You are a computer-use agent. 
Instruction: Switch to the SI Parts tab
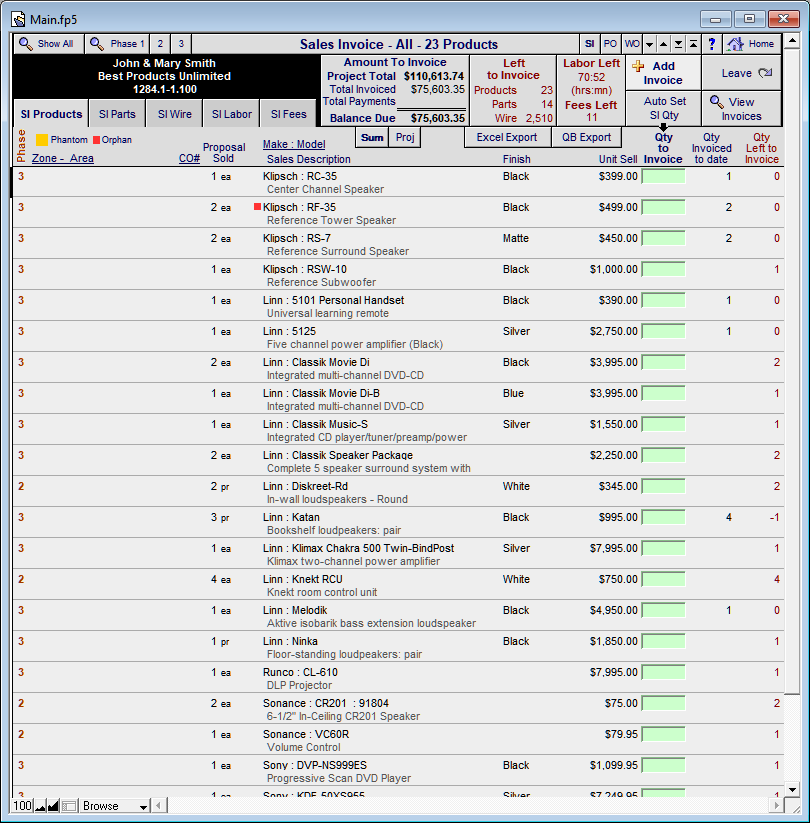click(x=117, y=114)
